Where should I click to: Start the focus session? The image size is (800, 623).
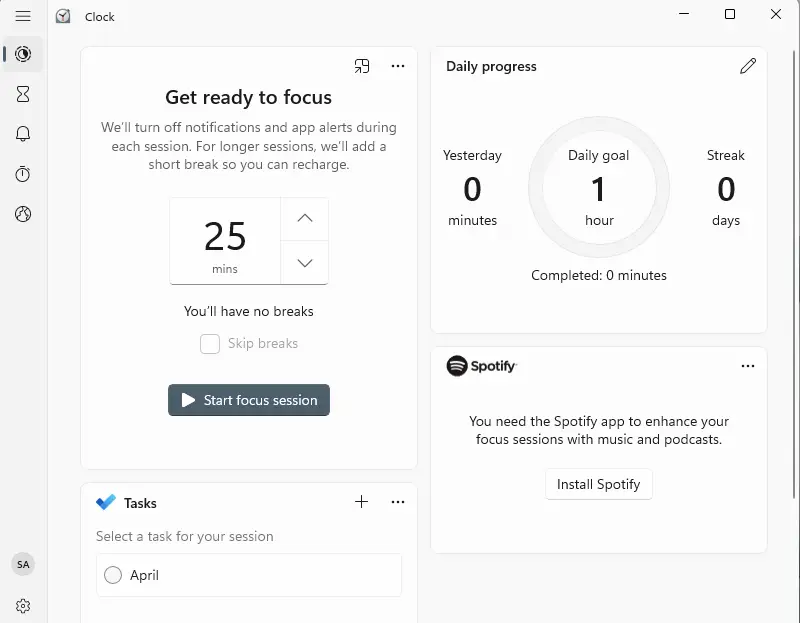[248, 400]
